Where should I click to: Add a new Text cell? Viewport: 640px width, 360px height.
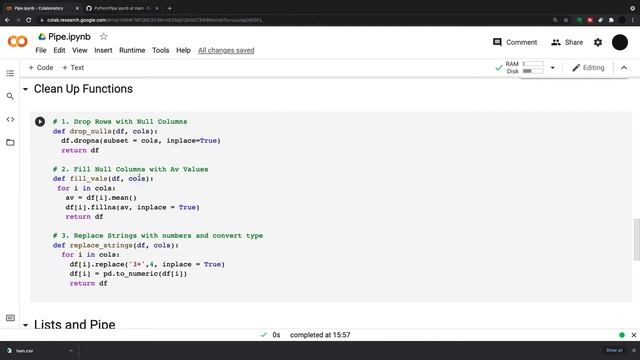coord(73,68)
